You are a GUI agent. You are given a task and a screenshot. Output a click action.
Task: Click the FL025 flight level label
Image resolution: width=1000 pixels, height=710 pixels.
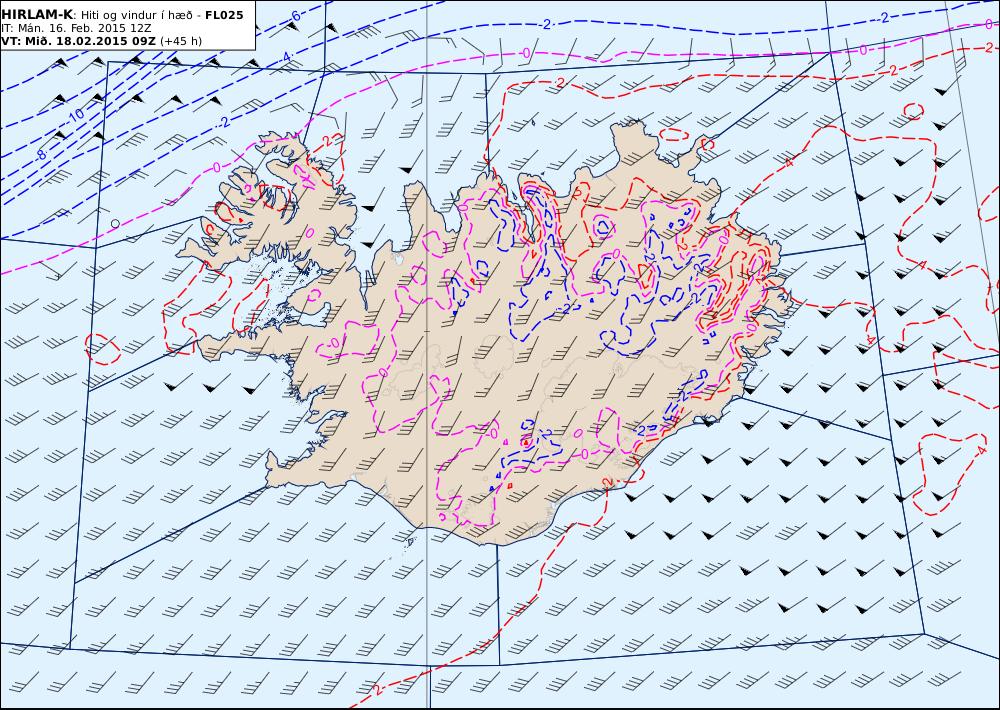[224, 15]
